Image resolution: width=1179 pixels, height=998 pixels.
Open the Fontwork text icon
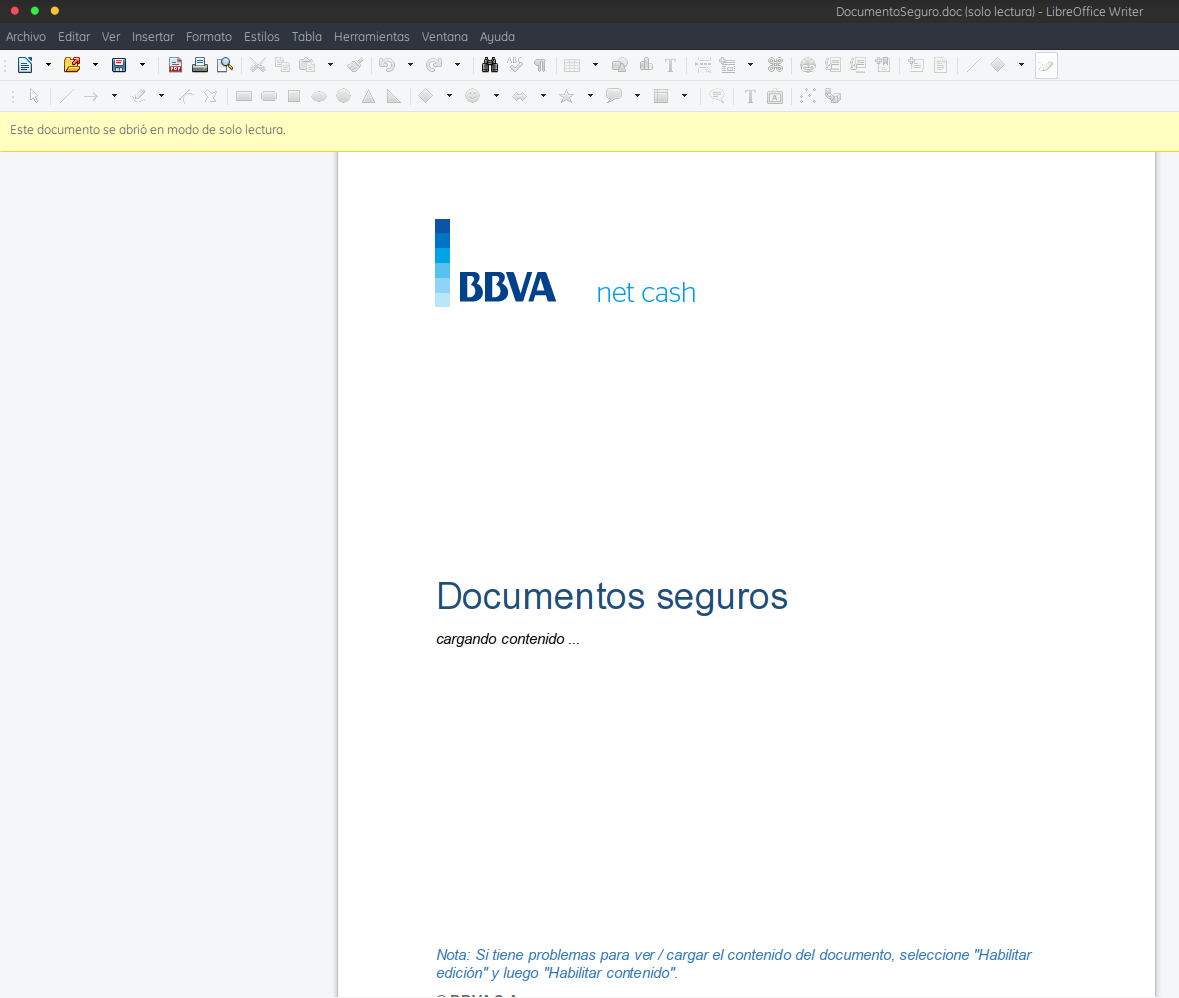click(x=774, y=96)
